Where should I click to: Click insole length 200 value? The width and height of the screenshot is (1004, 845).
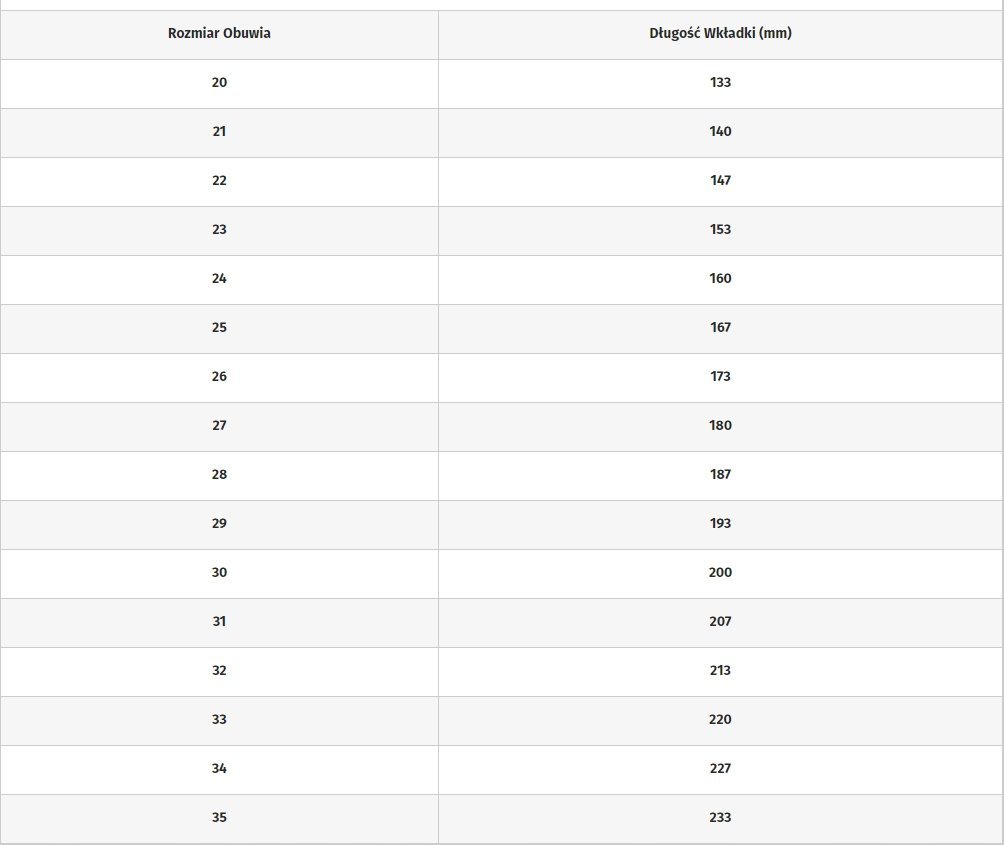click(720, 572)
